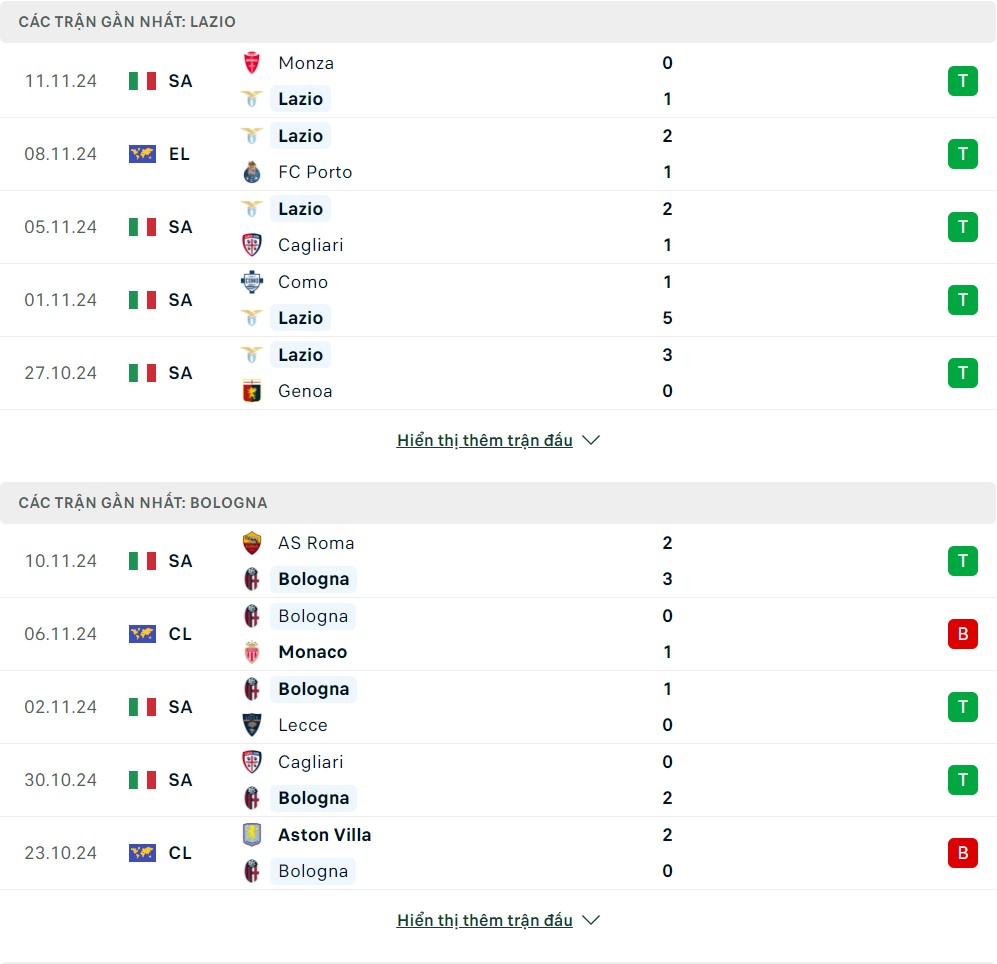This screenshot has width=997, height=964.
Task: Click the green T badge for Monza-Lazio
Action: tap(962, 81)
